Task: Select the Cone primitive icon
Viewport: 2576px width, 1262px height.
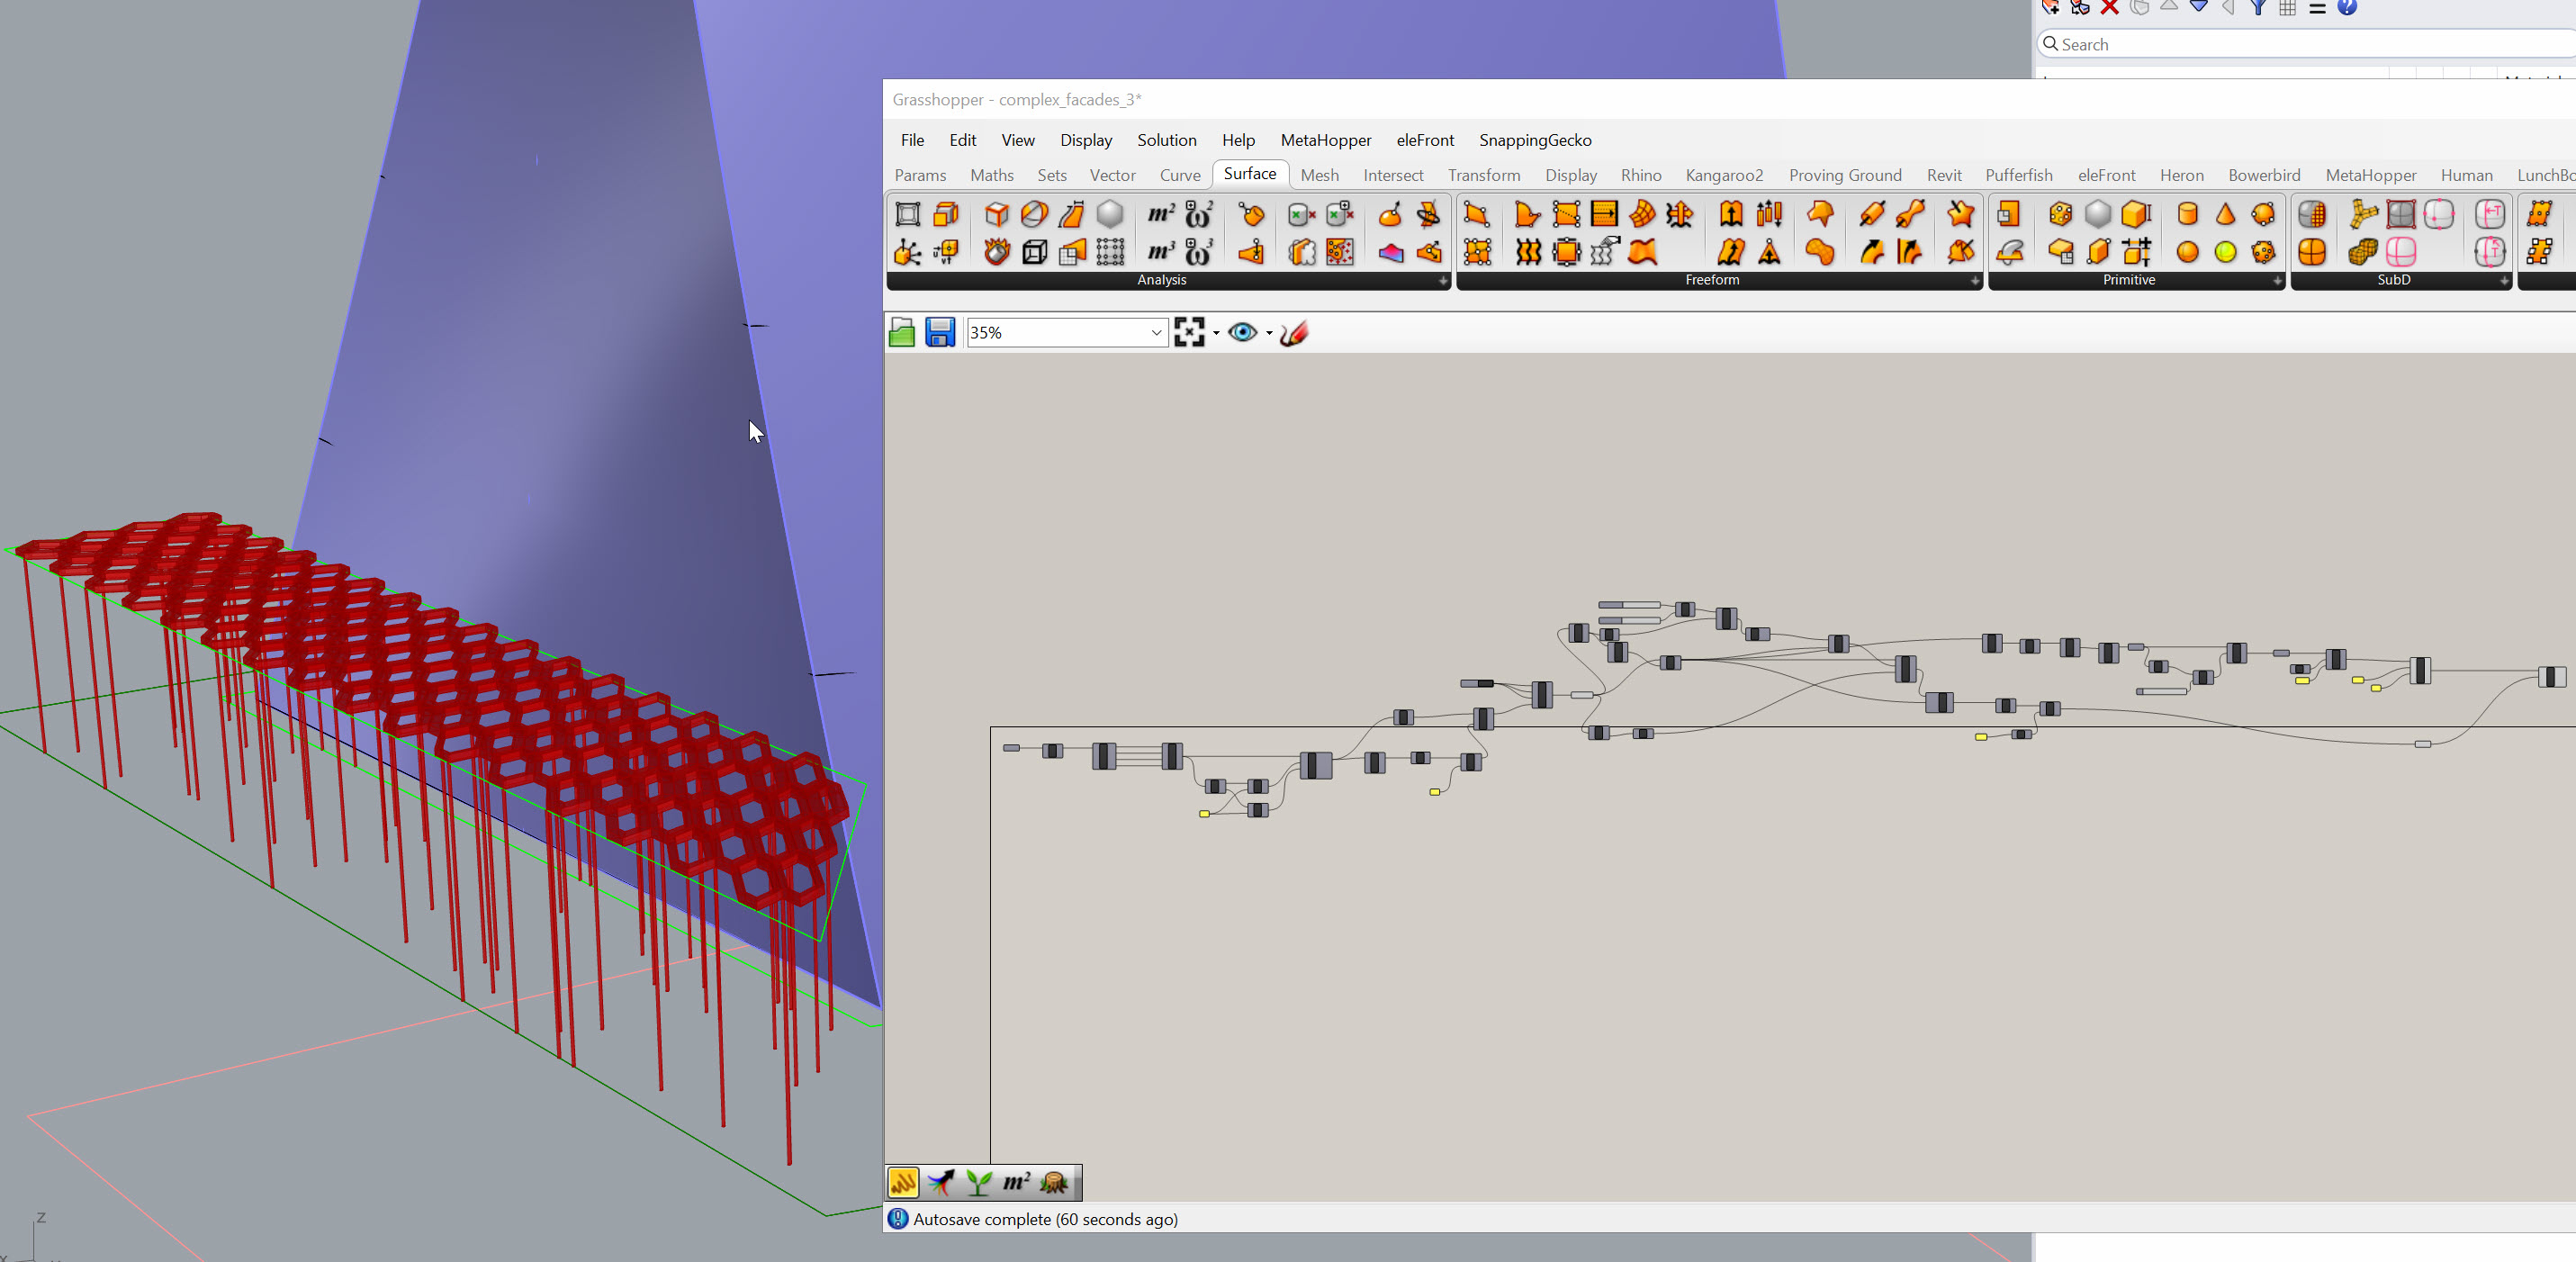Action: [2225, 214]
